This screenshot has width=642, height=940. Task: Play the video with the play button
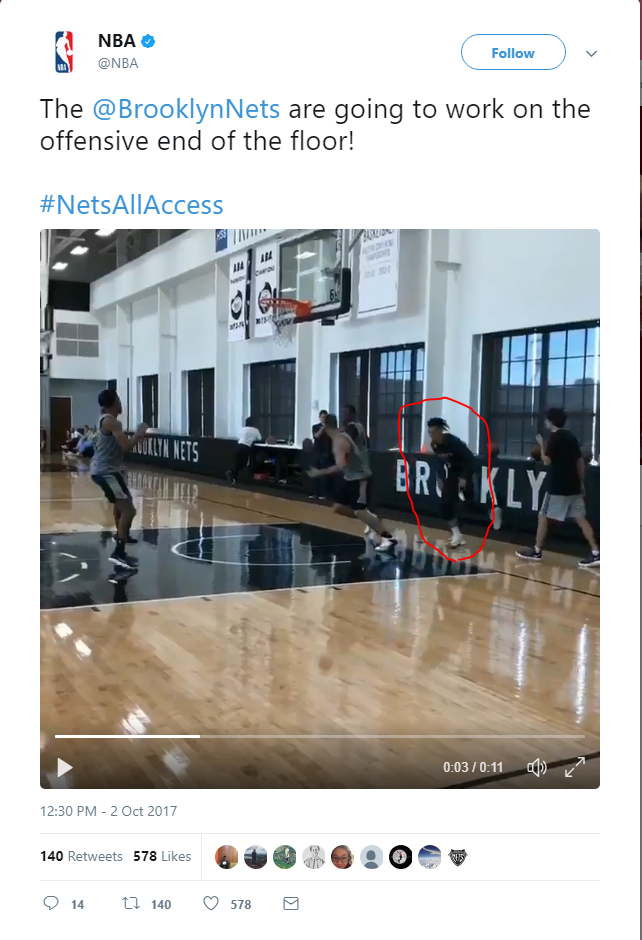[64, 767]
